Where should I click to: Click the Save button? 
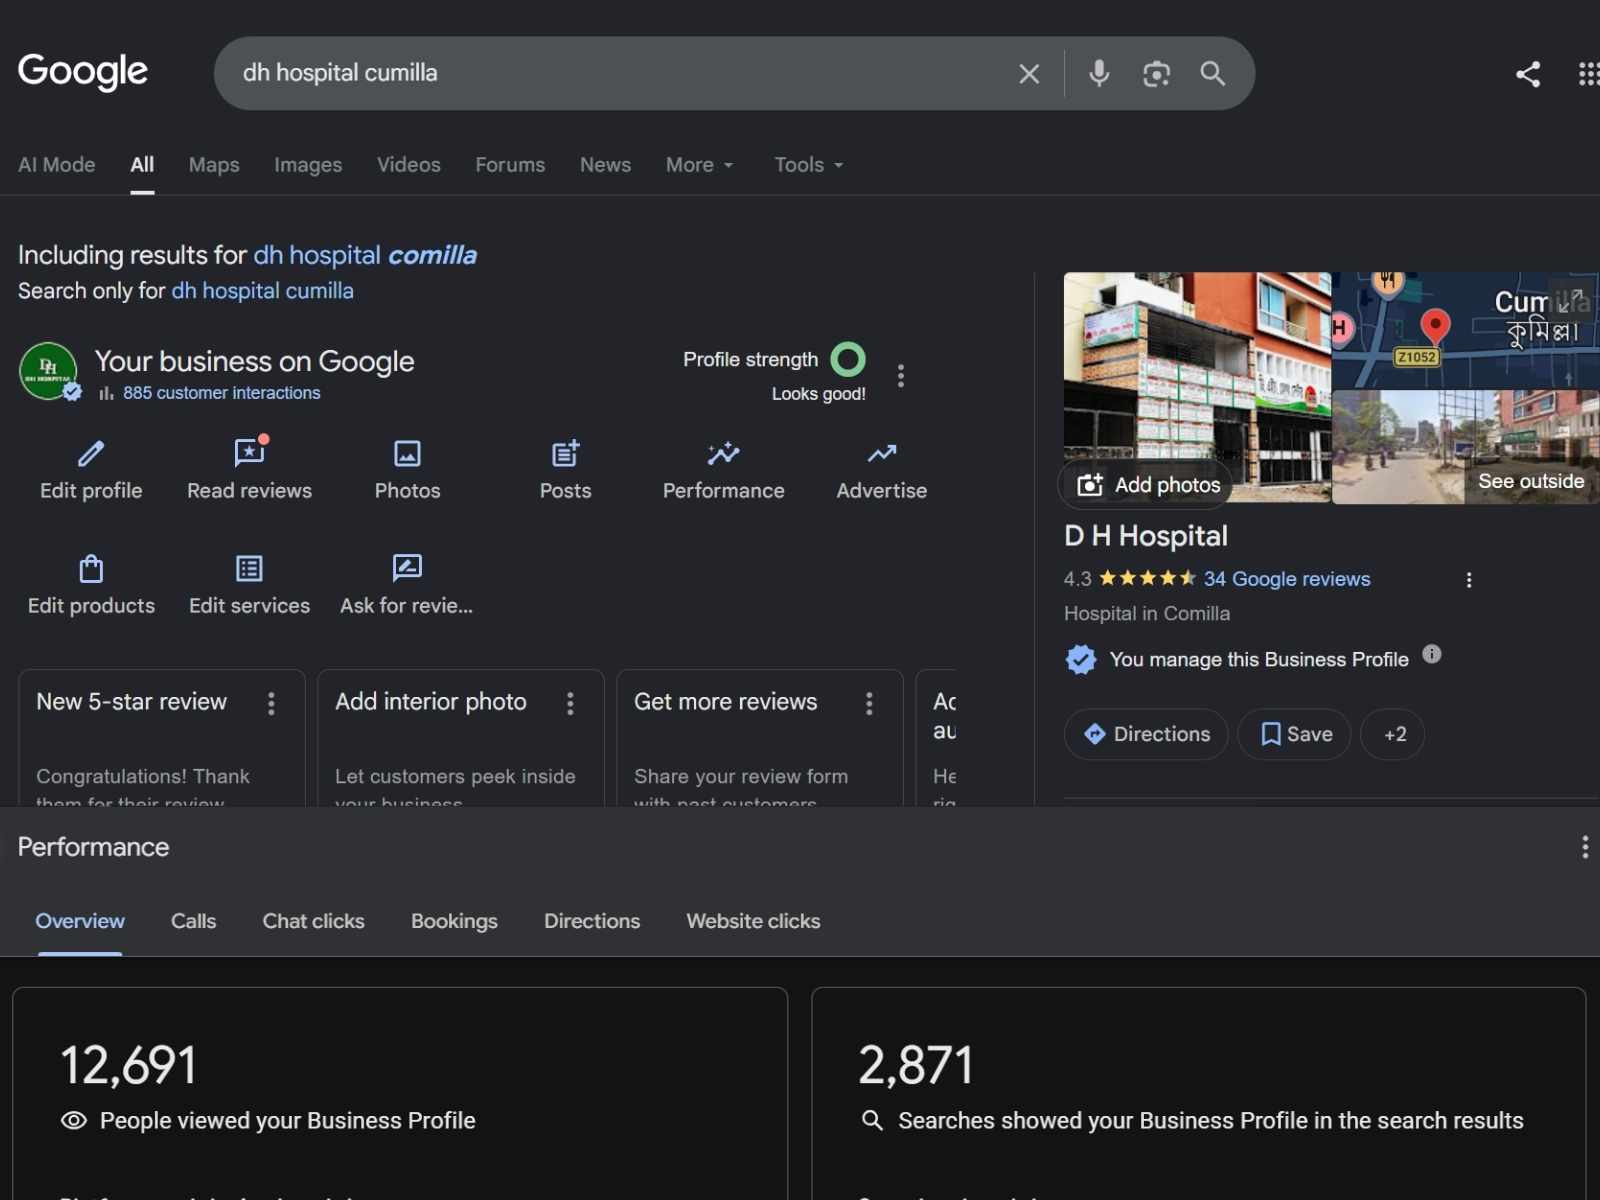[1295, 734]
